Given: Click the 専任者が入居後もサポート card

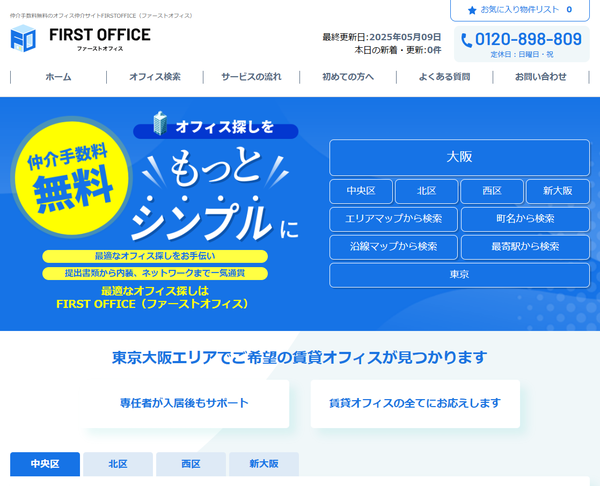Looking at the screenshot, I should [184, 404].
